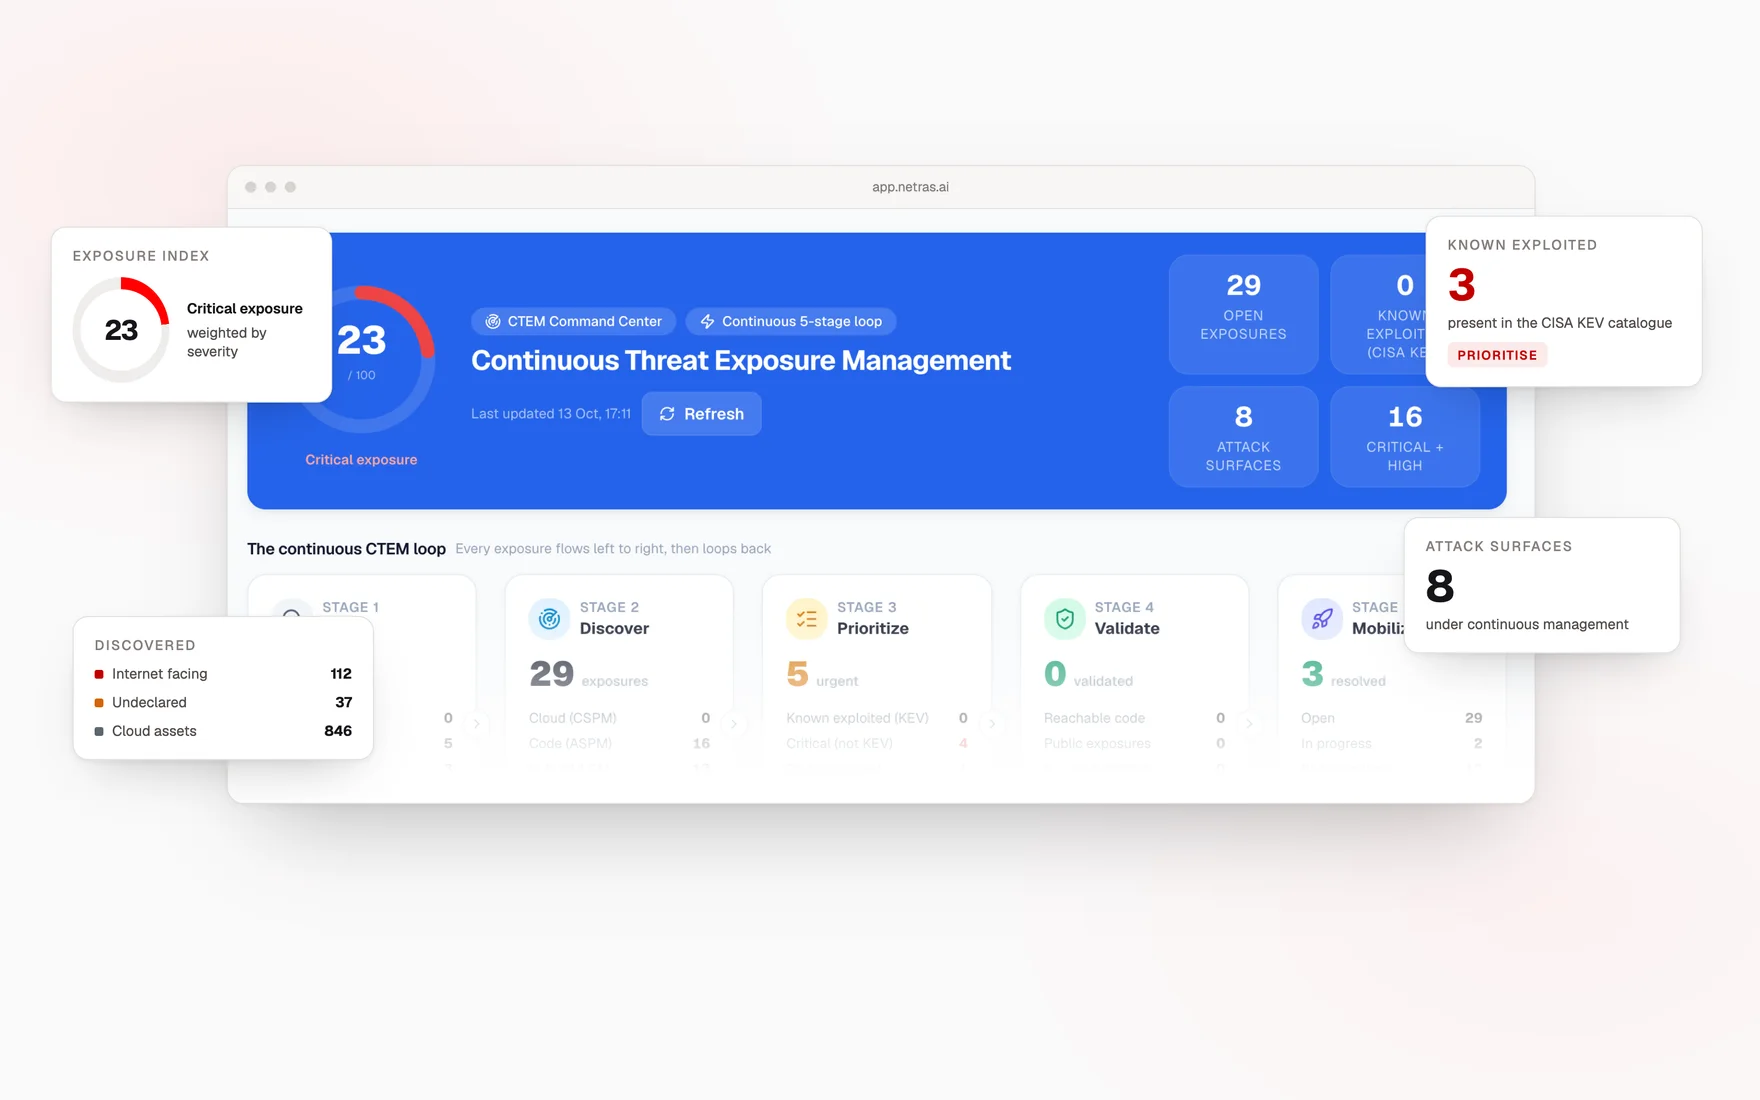The image size is (1760, 1100).
Task: Open the 16 Critical + High tile
Action: (1404, 437)
